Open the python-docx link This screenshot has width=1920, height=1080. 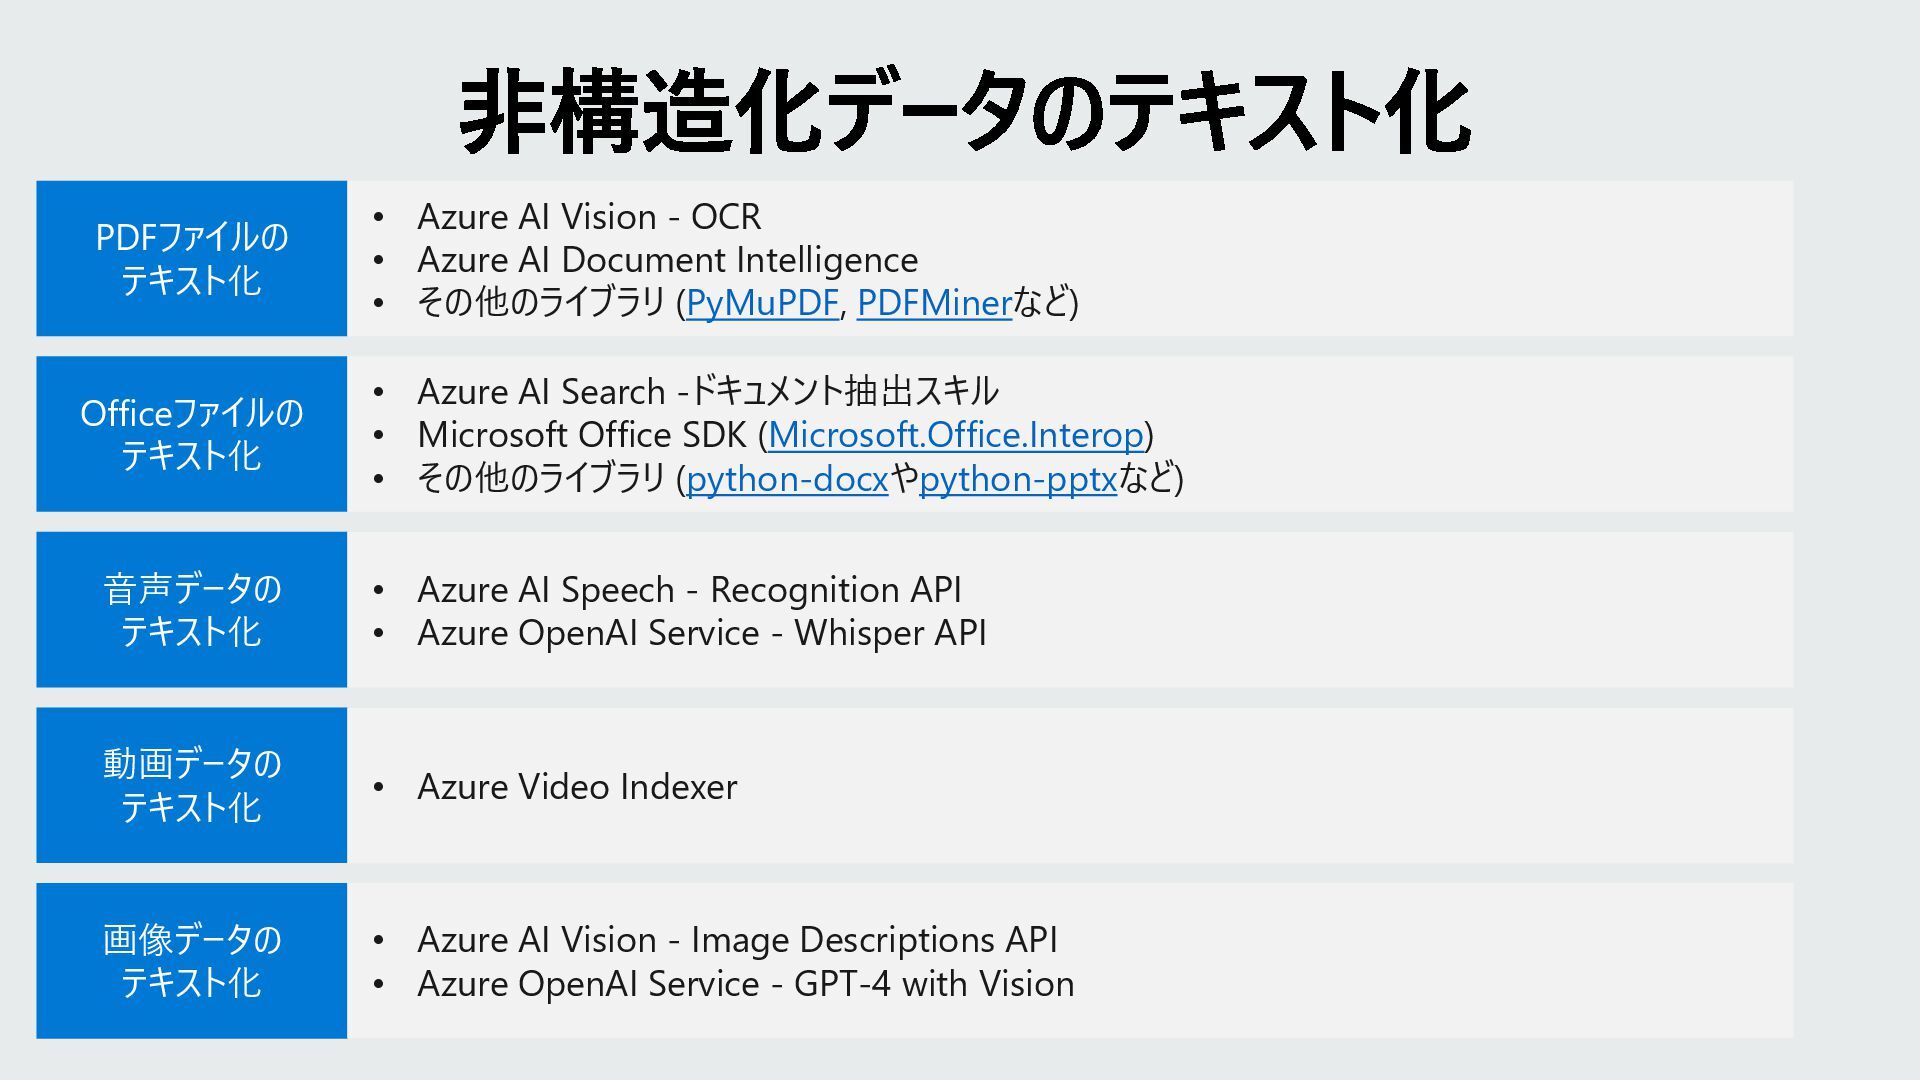click(x=786, y=479)
